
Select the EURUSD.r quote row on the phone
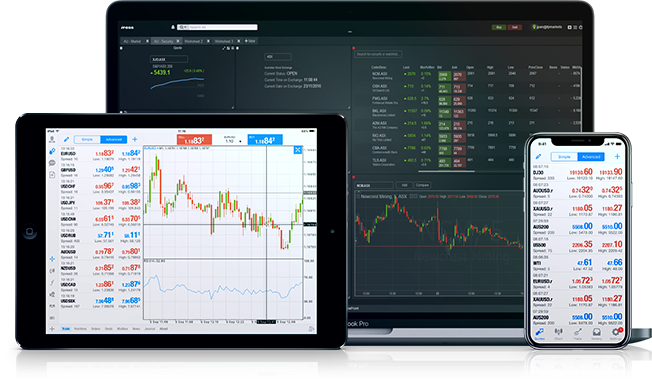click(578, 282)
